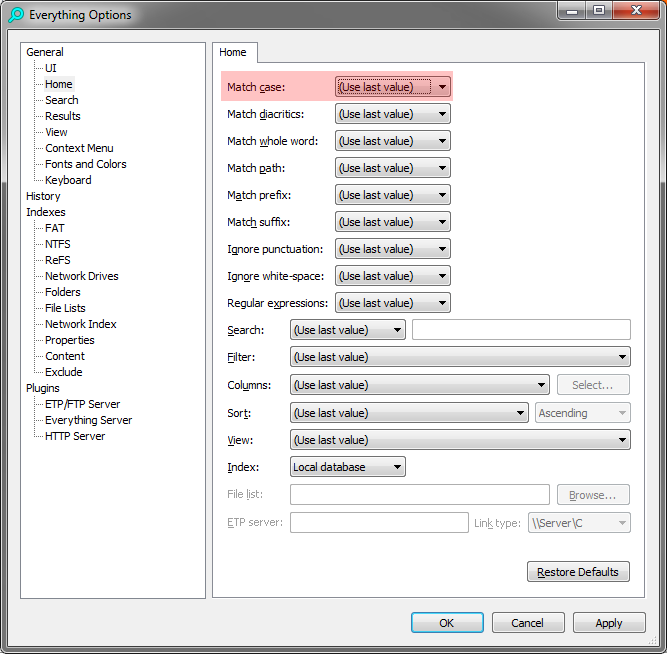This screenshot has height=654, width=667.
Task: Click the Search text input field
Action: click(x=521, y=330)
